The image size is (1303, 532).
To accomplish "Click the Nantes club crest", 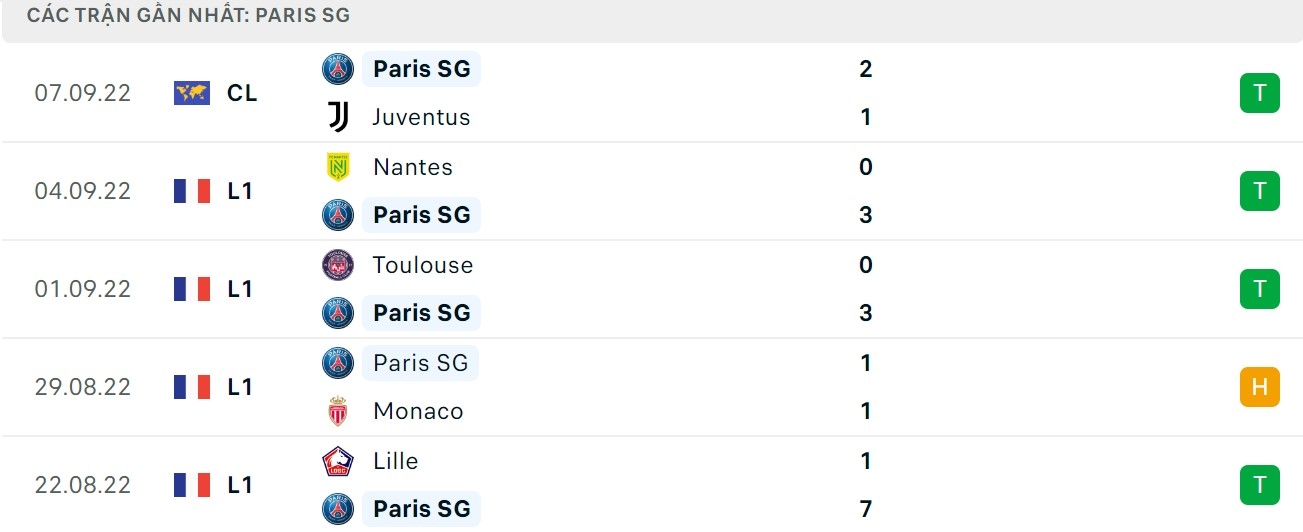I will [x=338, y=167].
